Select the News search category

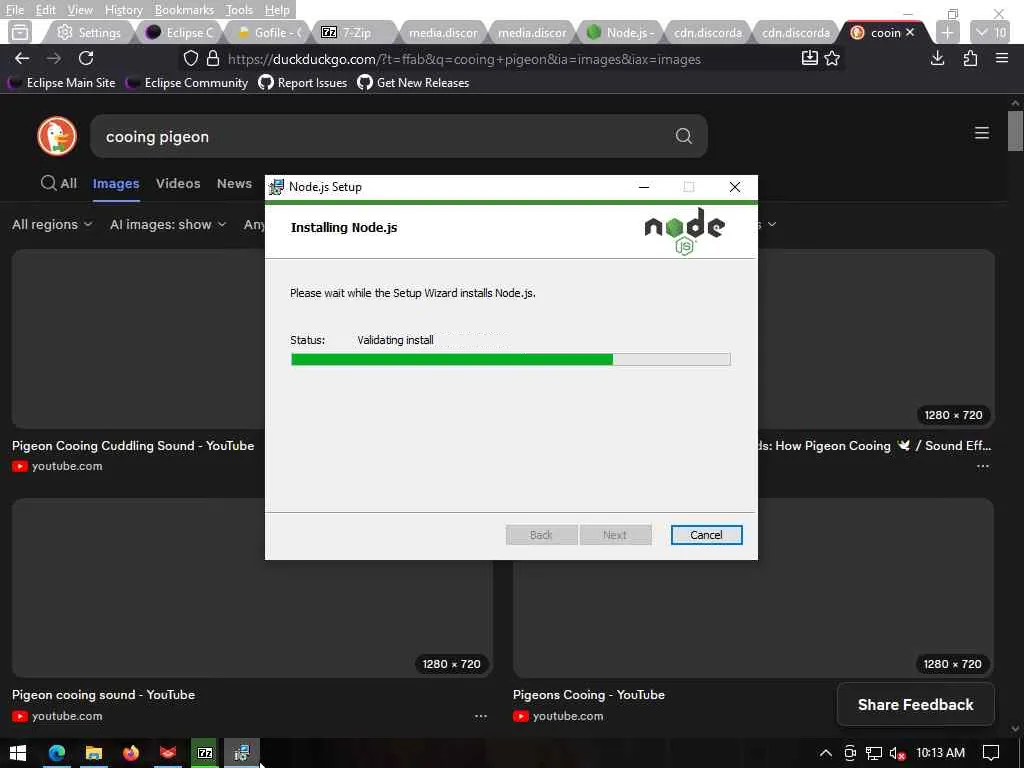pyautogui.click(x=234, y=184)
